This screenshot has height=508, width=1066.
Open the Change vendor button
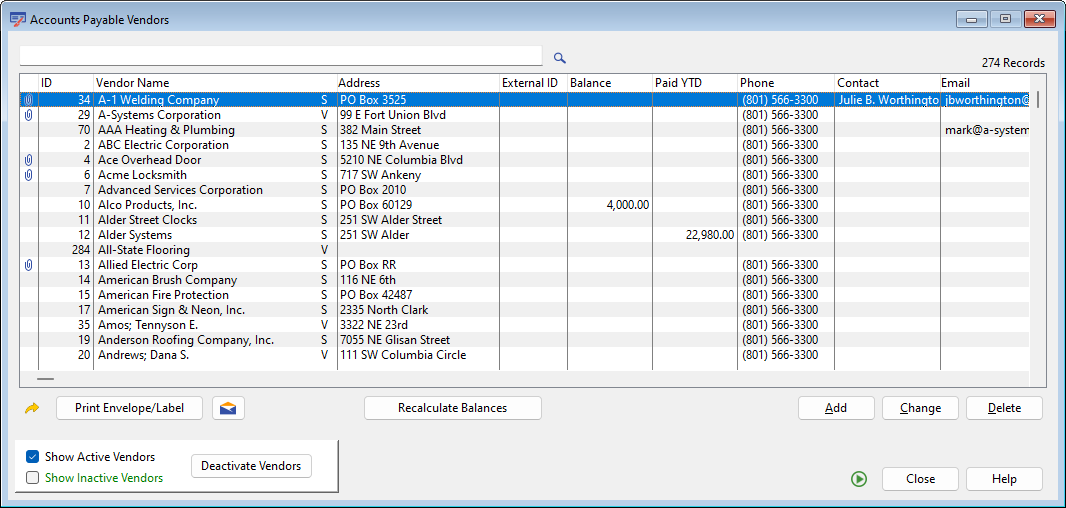920,408
